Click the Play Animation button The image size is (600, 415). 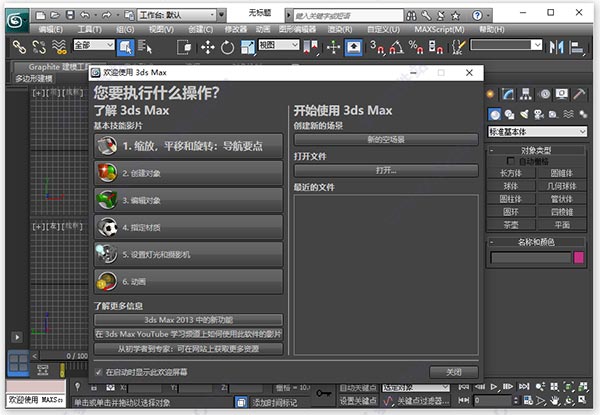[x=494, y=387]
